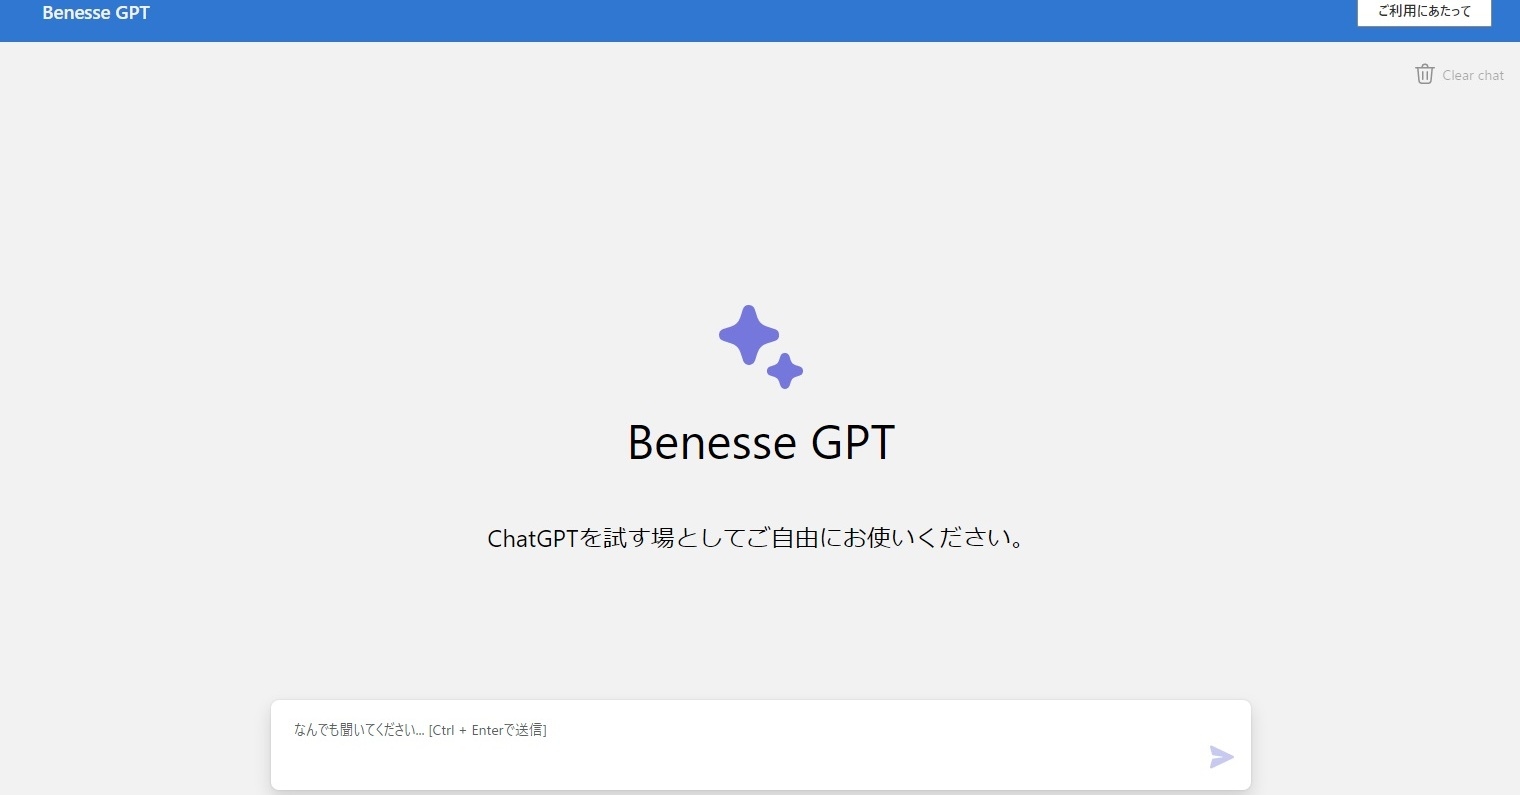Click Benesse GPT title in header
Viewport: 1520px width, 795px height.
96,13
